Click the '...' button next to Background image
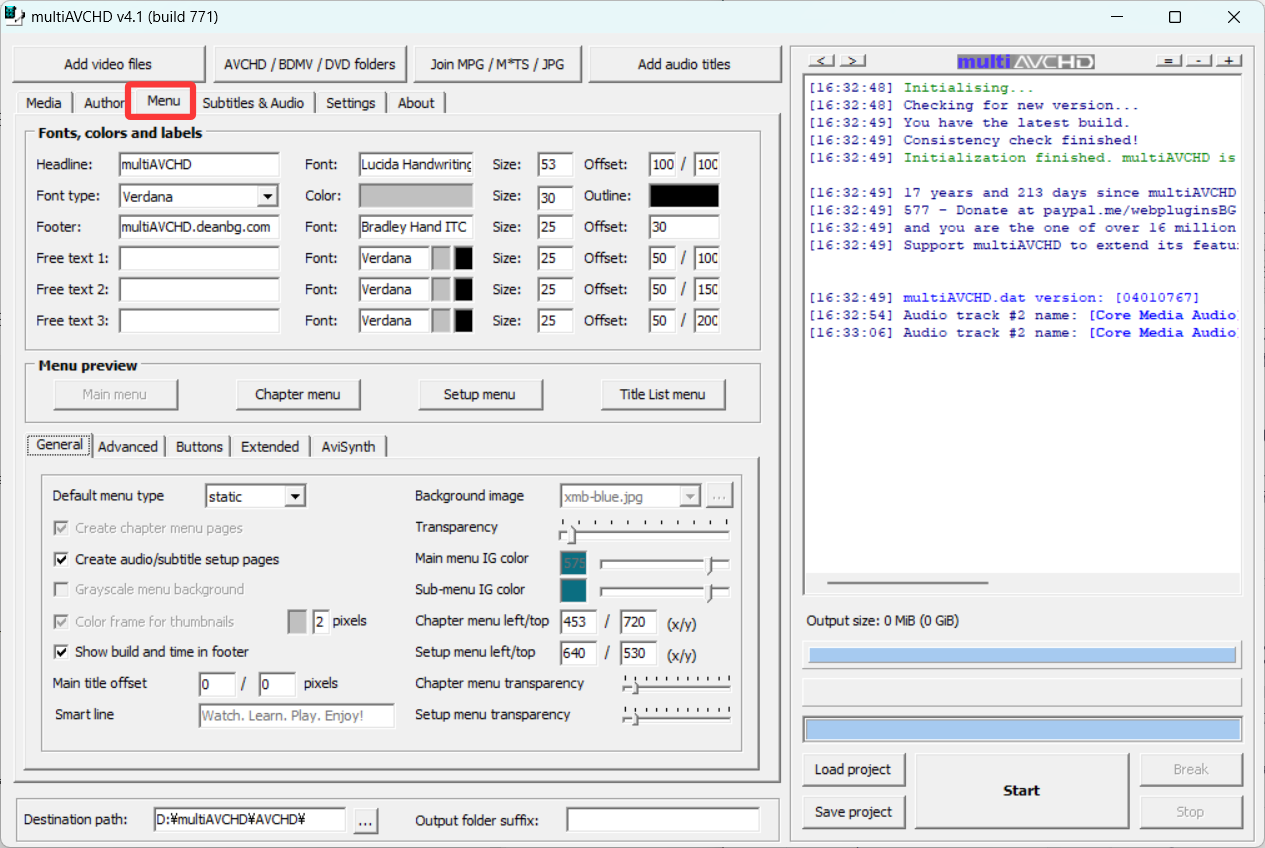 720,496
